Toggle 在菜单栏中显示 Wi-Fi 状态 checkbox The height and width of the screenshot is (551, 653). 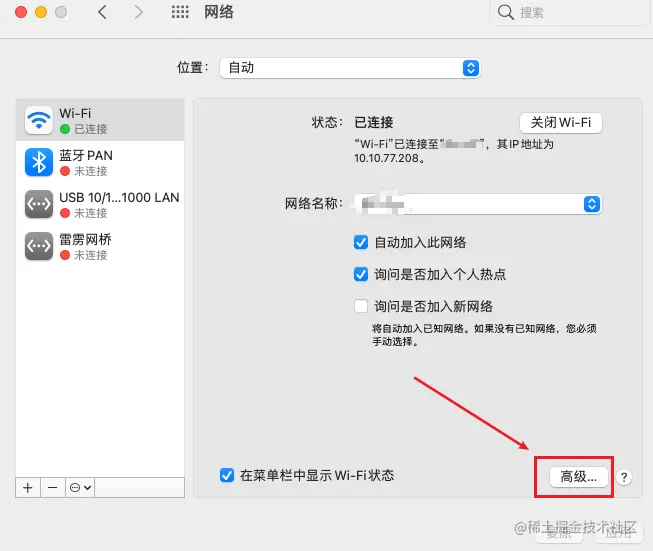227,475
